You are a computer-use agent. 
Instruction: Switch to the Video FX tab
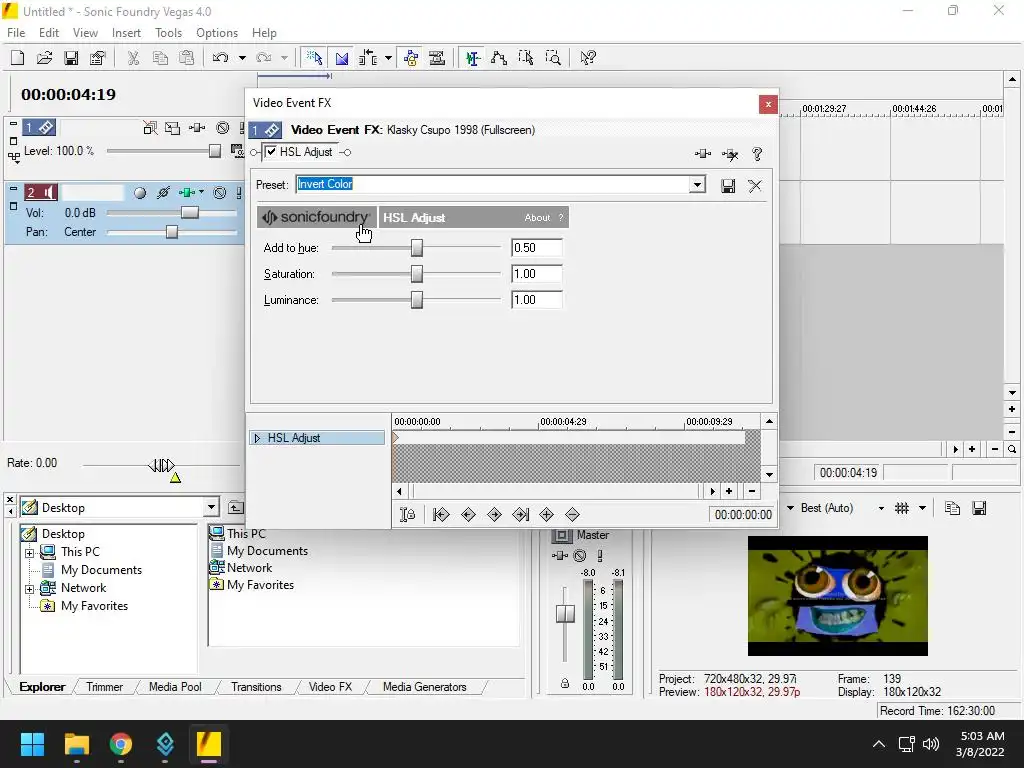(330, 687)
